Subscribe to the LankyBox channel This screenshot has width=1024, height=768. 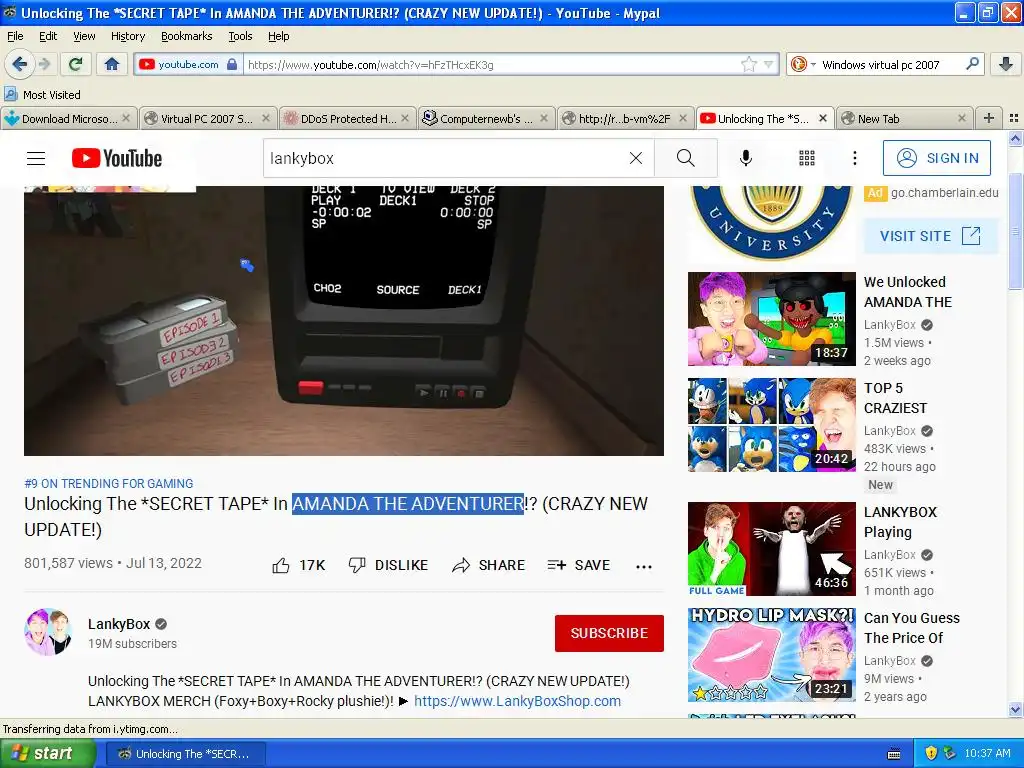pos(609,633)
